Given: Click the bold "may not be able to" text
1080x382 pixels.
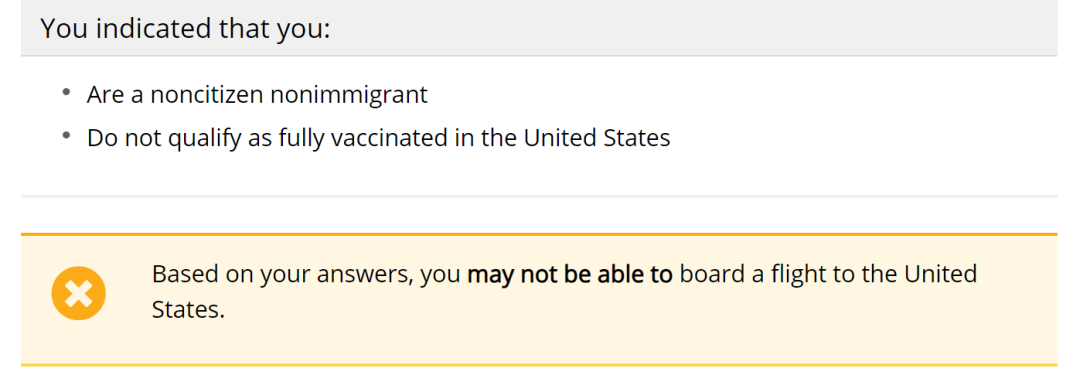Looking at the screenshot, I should coord(570,274).
